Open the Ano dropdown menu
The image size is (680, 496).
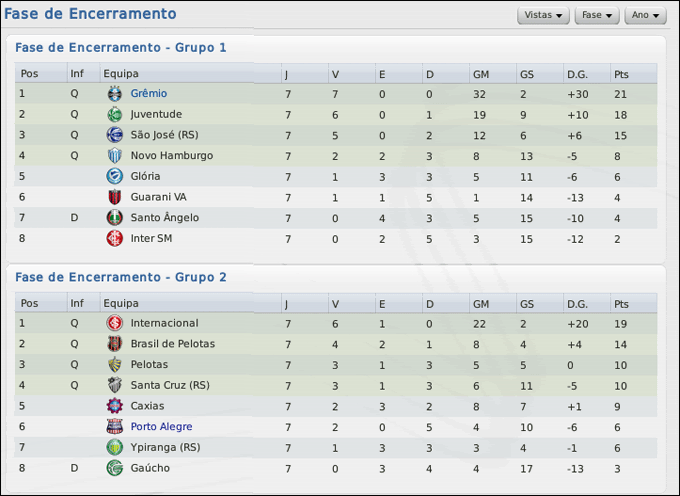point(645,16)
